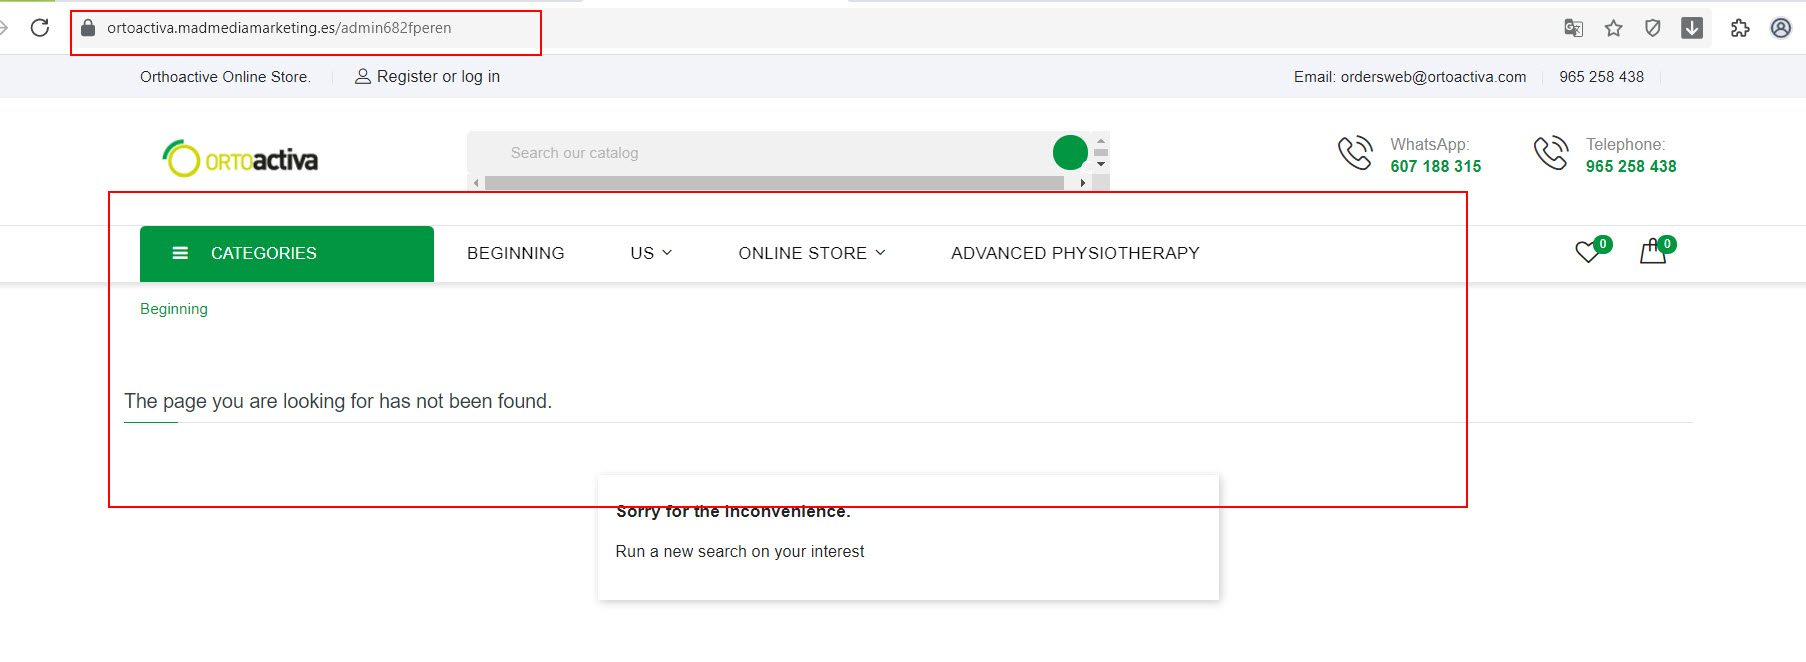Viewport: 1806px width, 662px height.
Task: Open the download extension icon
Action: pos(1692,28)
